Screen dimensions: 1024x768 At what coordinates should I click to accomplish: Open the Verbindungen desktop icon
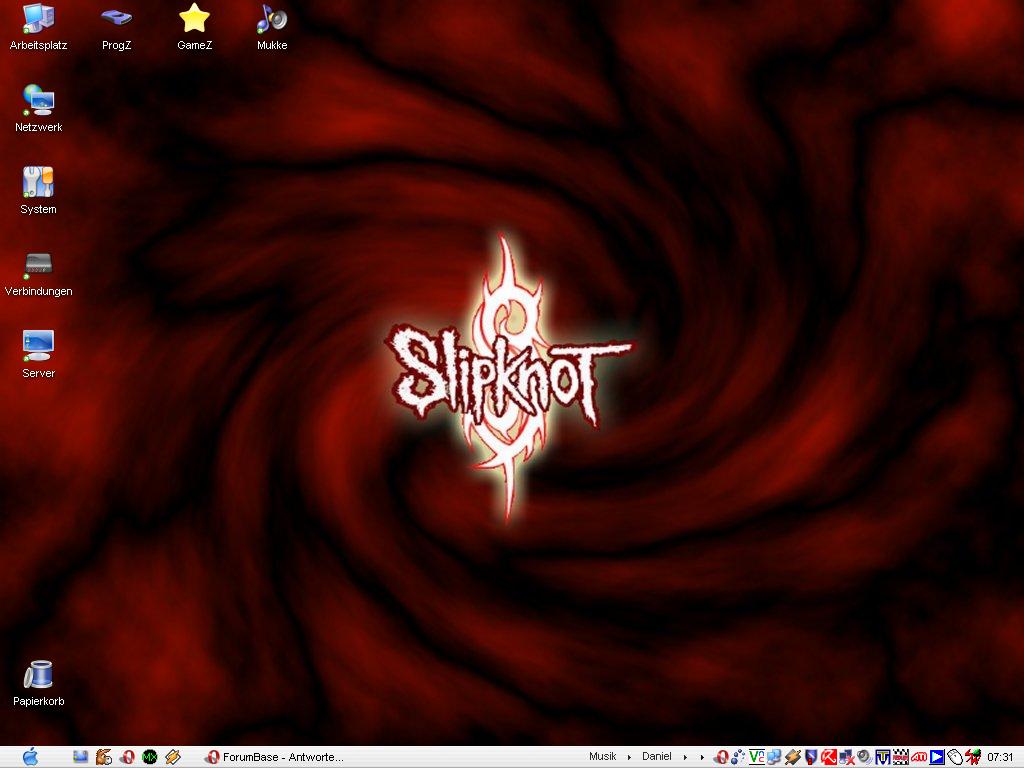(x=38, y=274)
